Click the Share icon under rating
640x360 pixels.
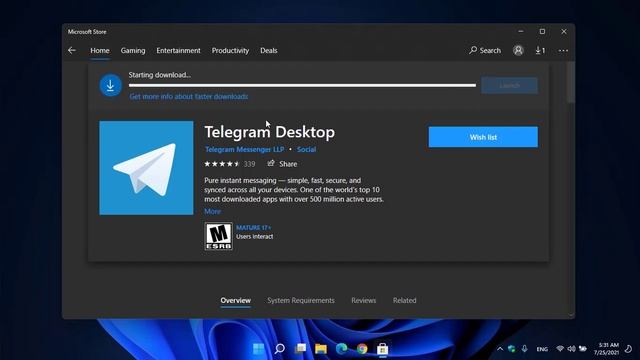point(271,163)
